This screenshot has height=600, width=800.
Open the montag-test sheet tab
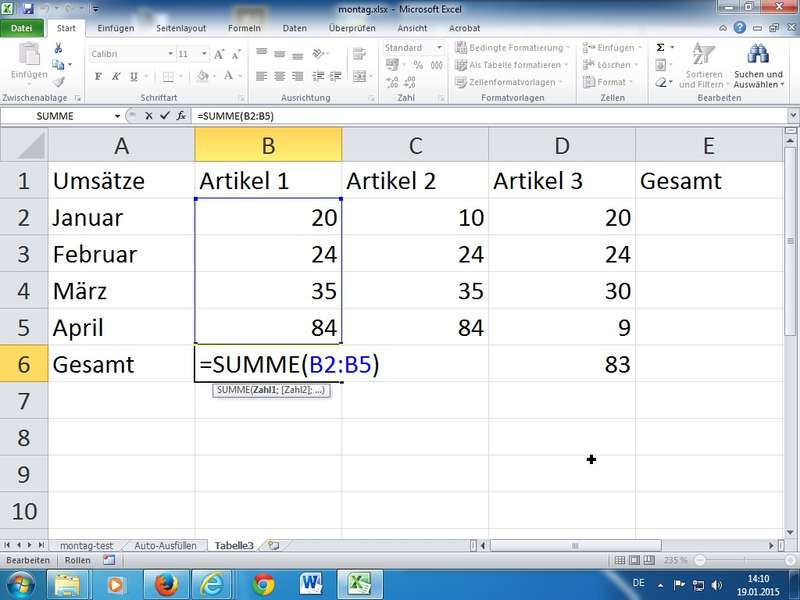click(85, 546)
